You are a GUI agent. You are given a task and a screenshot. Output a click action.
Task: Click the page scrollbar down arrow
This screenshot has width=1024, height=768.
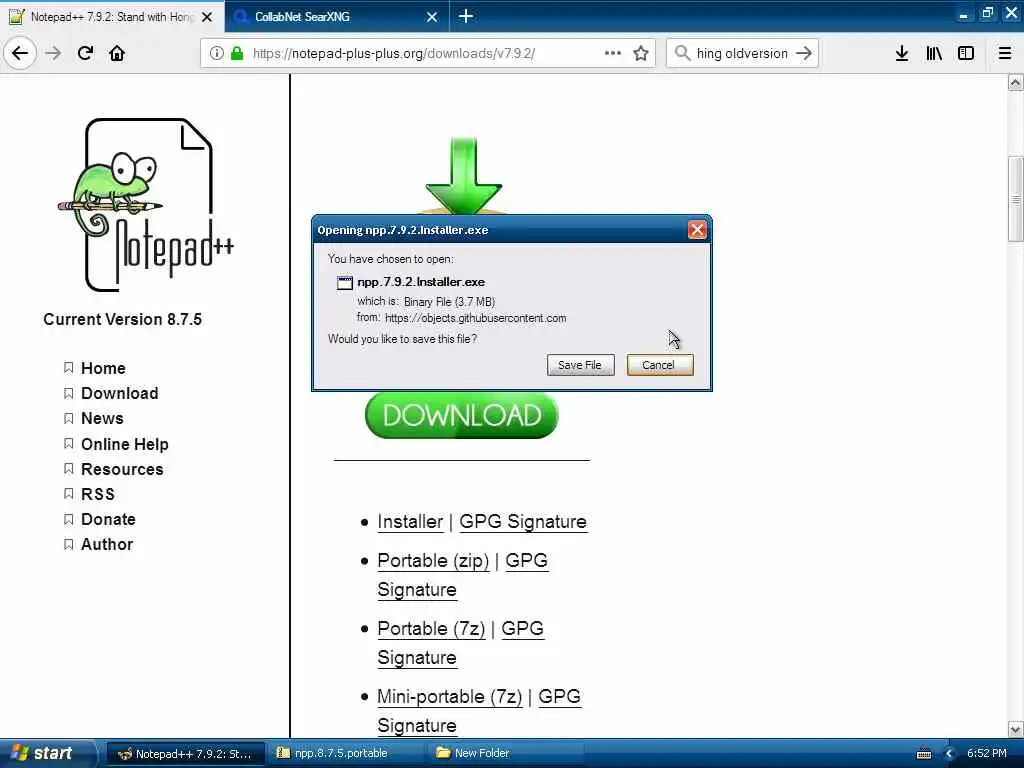(x=1016, y=729)
